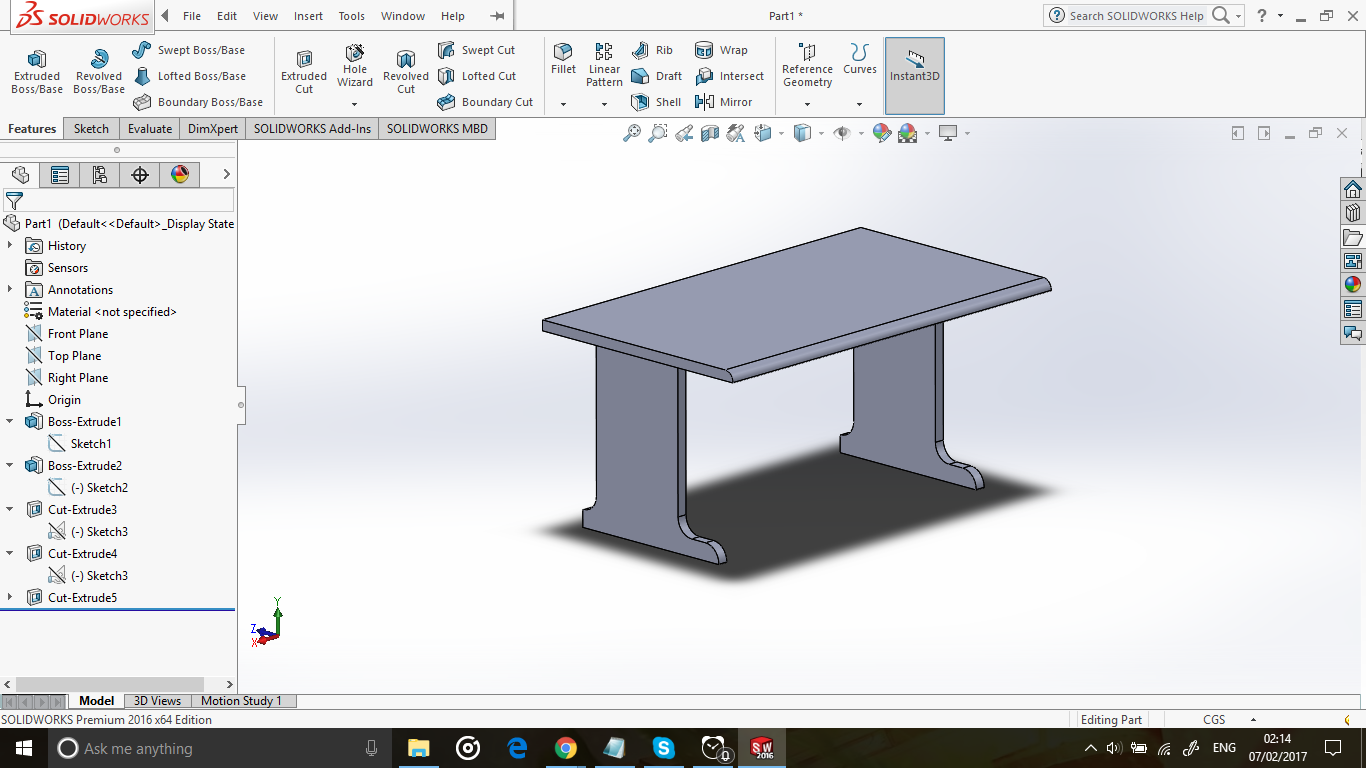Select the Shell tool
1366x768 pixels.
[x=656, y=102]
